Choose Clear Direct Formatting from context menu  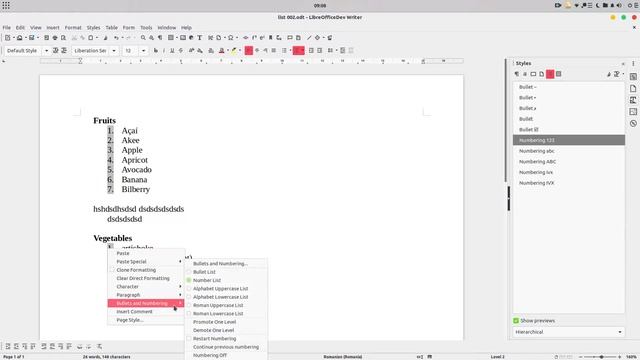pyautogui.click(x=146, y=278)
